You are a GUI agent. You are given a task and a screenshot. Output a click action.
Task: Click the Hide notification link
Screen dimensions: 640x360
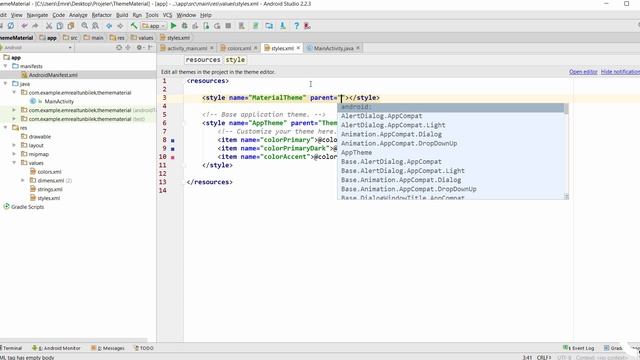(620, 71)
